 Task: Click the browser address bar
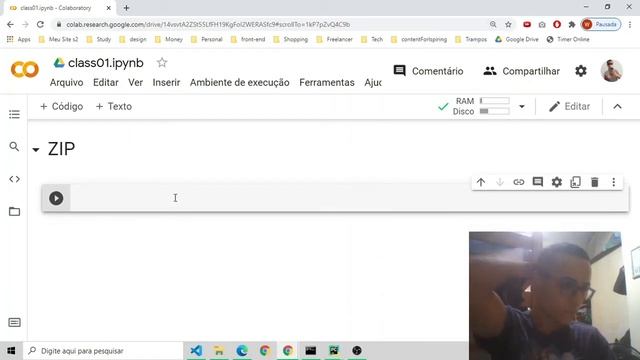point(269,24)
